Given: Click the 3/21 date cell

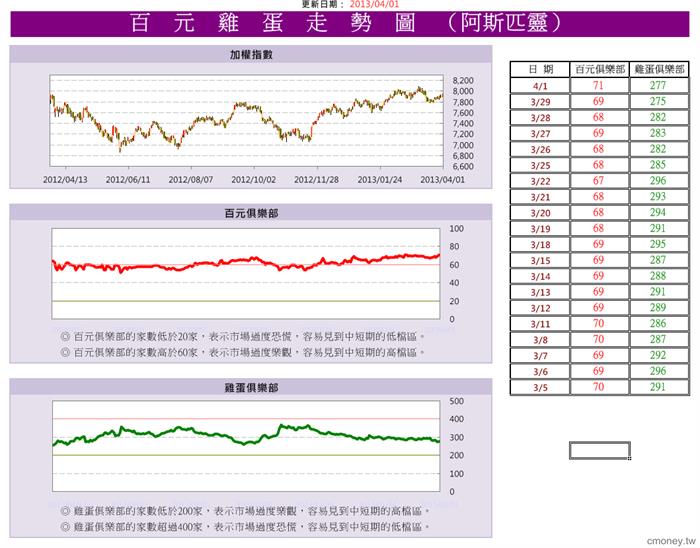Looking at the screenshot, I should (540, 197).
